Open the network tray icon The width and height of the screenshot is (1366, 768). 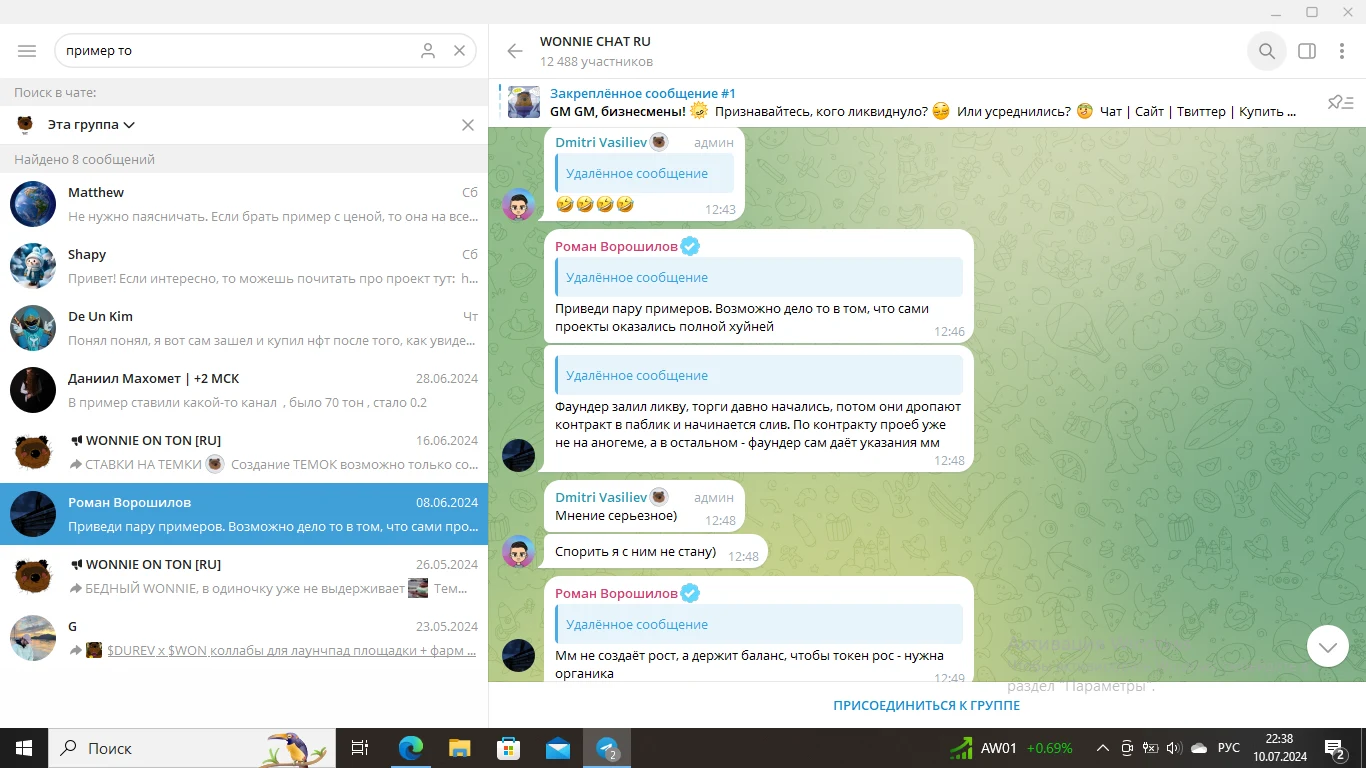pyautogui.click(x=1150, y=748)
